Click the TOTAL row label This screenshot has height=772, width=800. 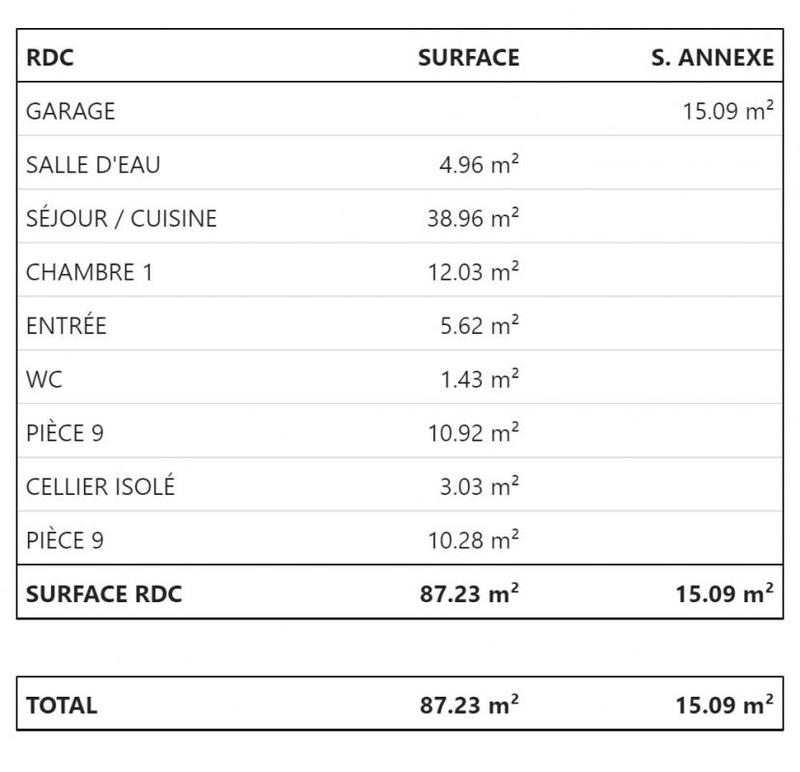62,705
